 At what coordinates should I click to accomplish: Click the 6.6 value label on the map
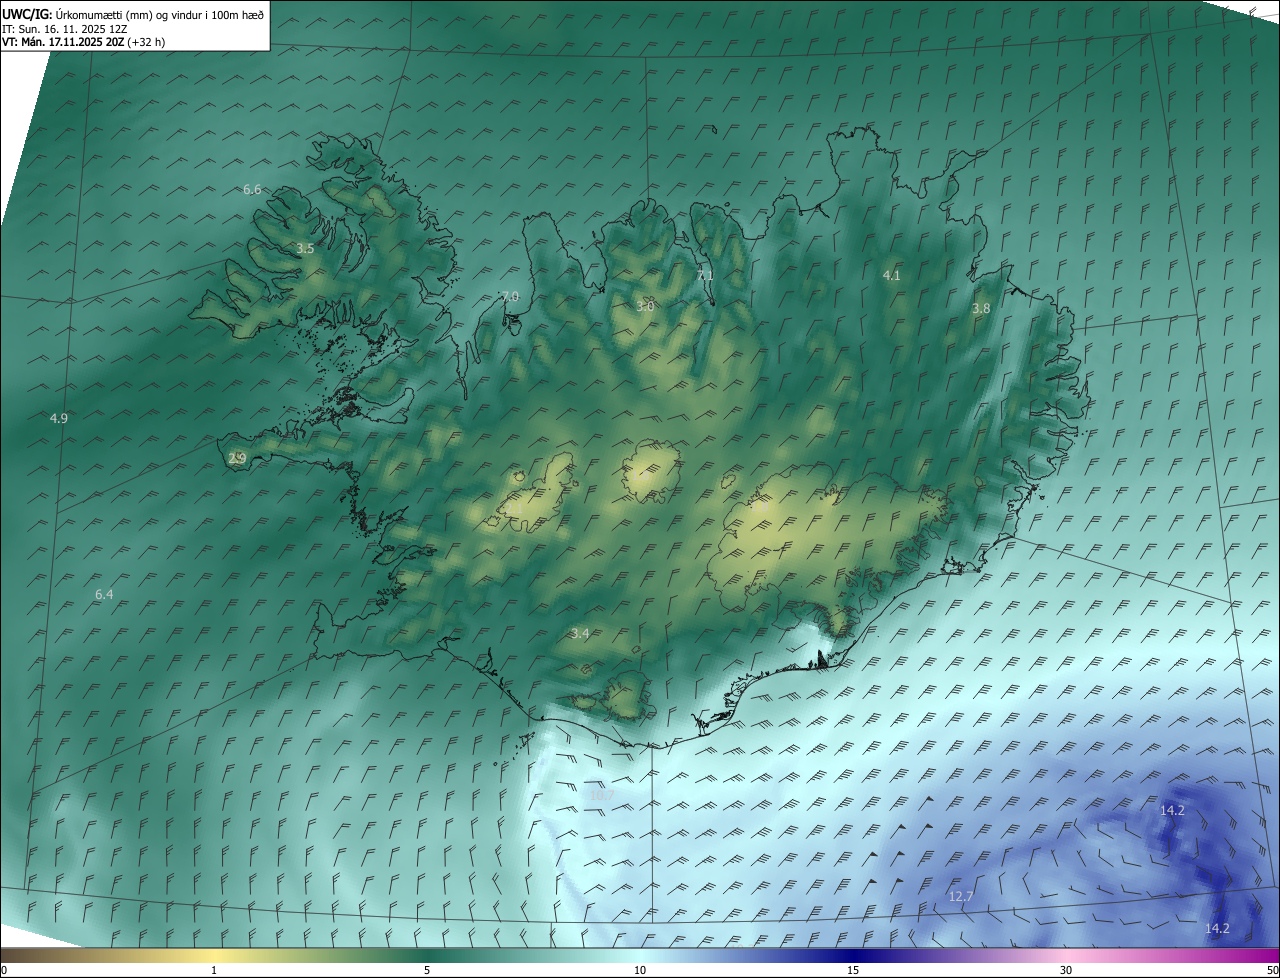[252, 189]
